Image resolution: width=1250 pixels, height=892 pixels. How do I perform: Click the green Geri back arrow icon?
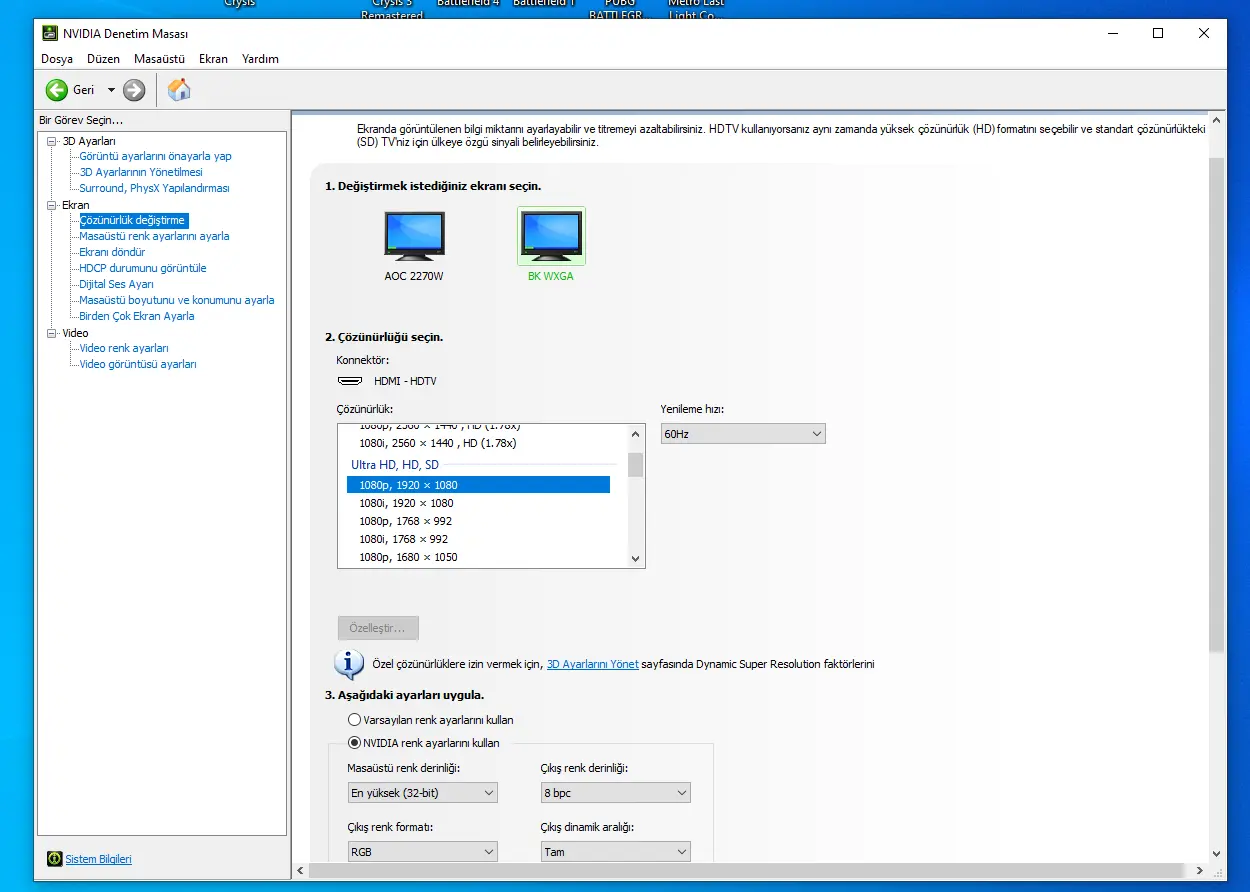click(x=57, y=90)
